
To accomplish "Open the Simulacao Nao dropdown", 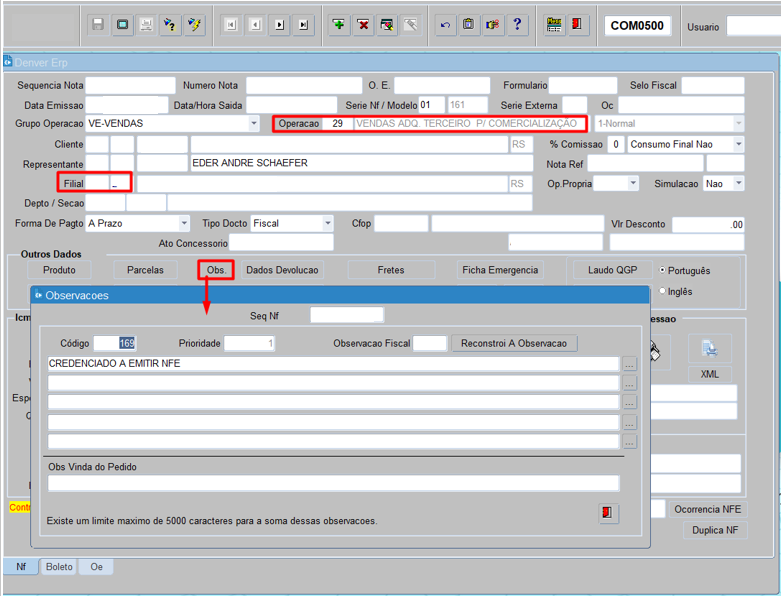I will pos(739,183).
